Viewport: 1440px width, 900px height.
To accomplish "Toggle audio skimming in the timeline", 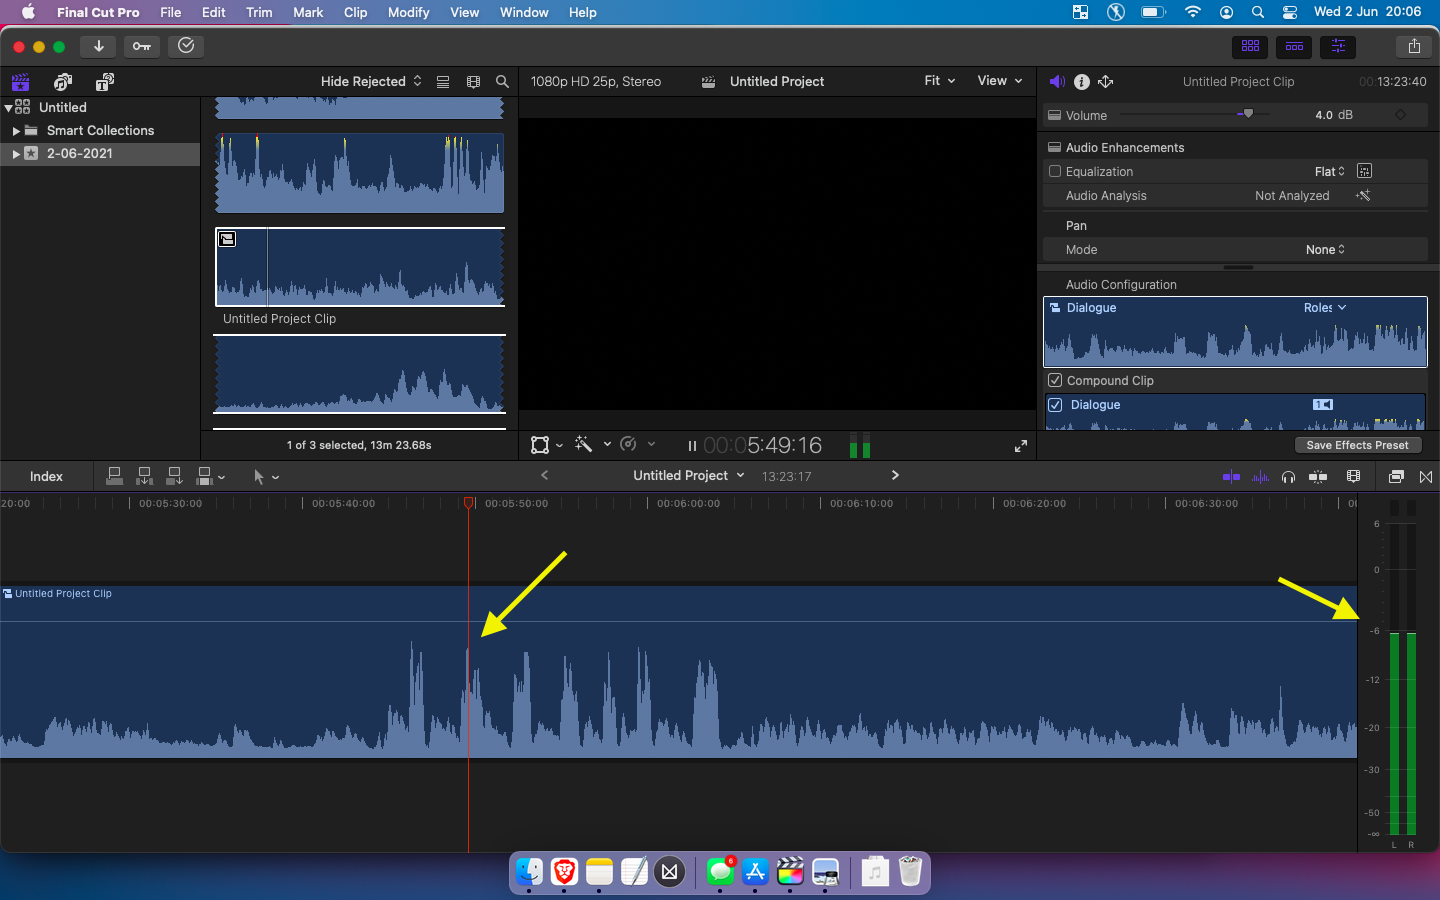I will 1260,477.
